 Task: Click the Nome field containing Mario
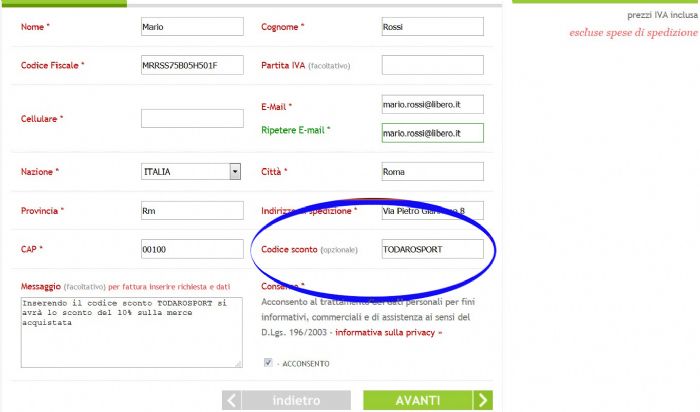[x=191, y=27]
